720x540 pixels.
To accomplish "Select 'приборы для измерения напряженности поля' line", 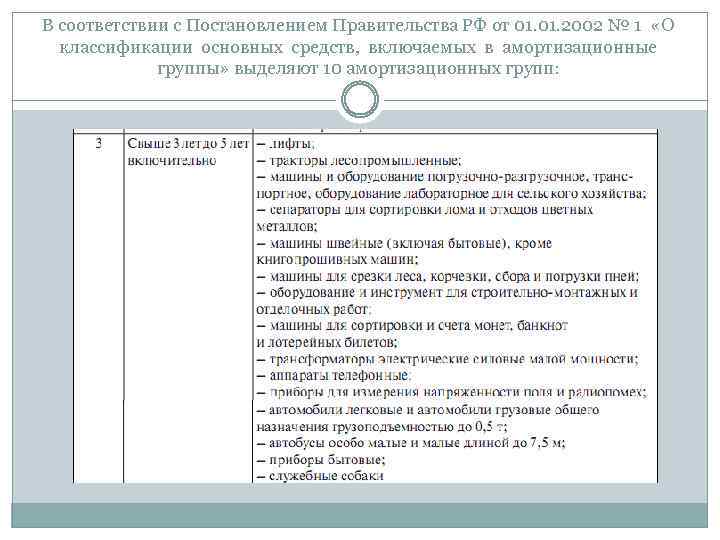I will click(x=452, y=393).
